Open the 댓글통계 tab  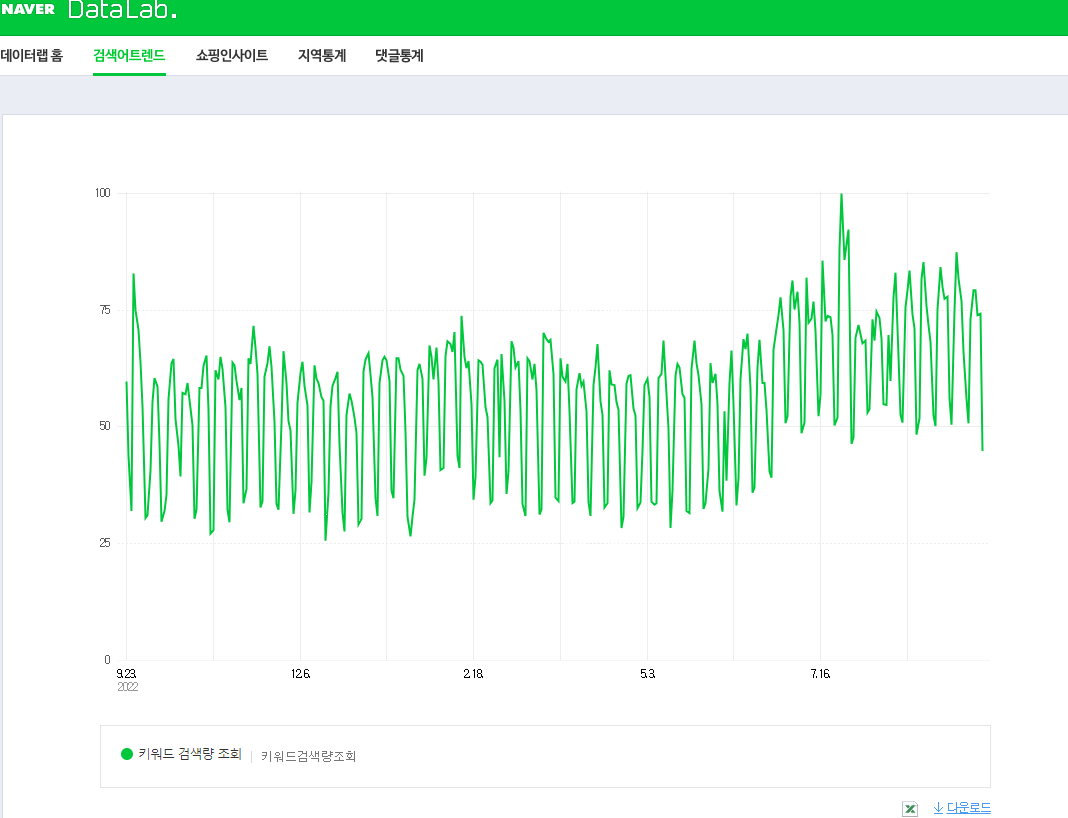[x=400, y=56]
